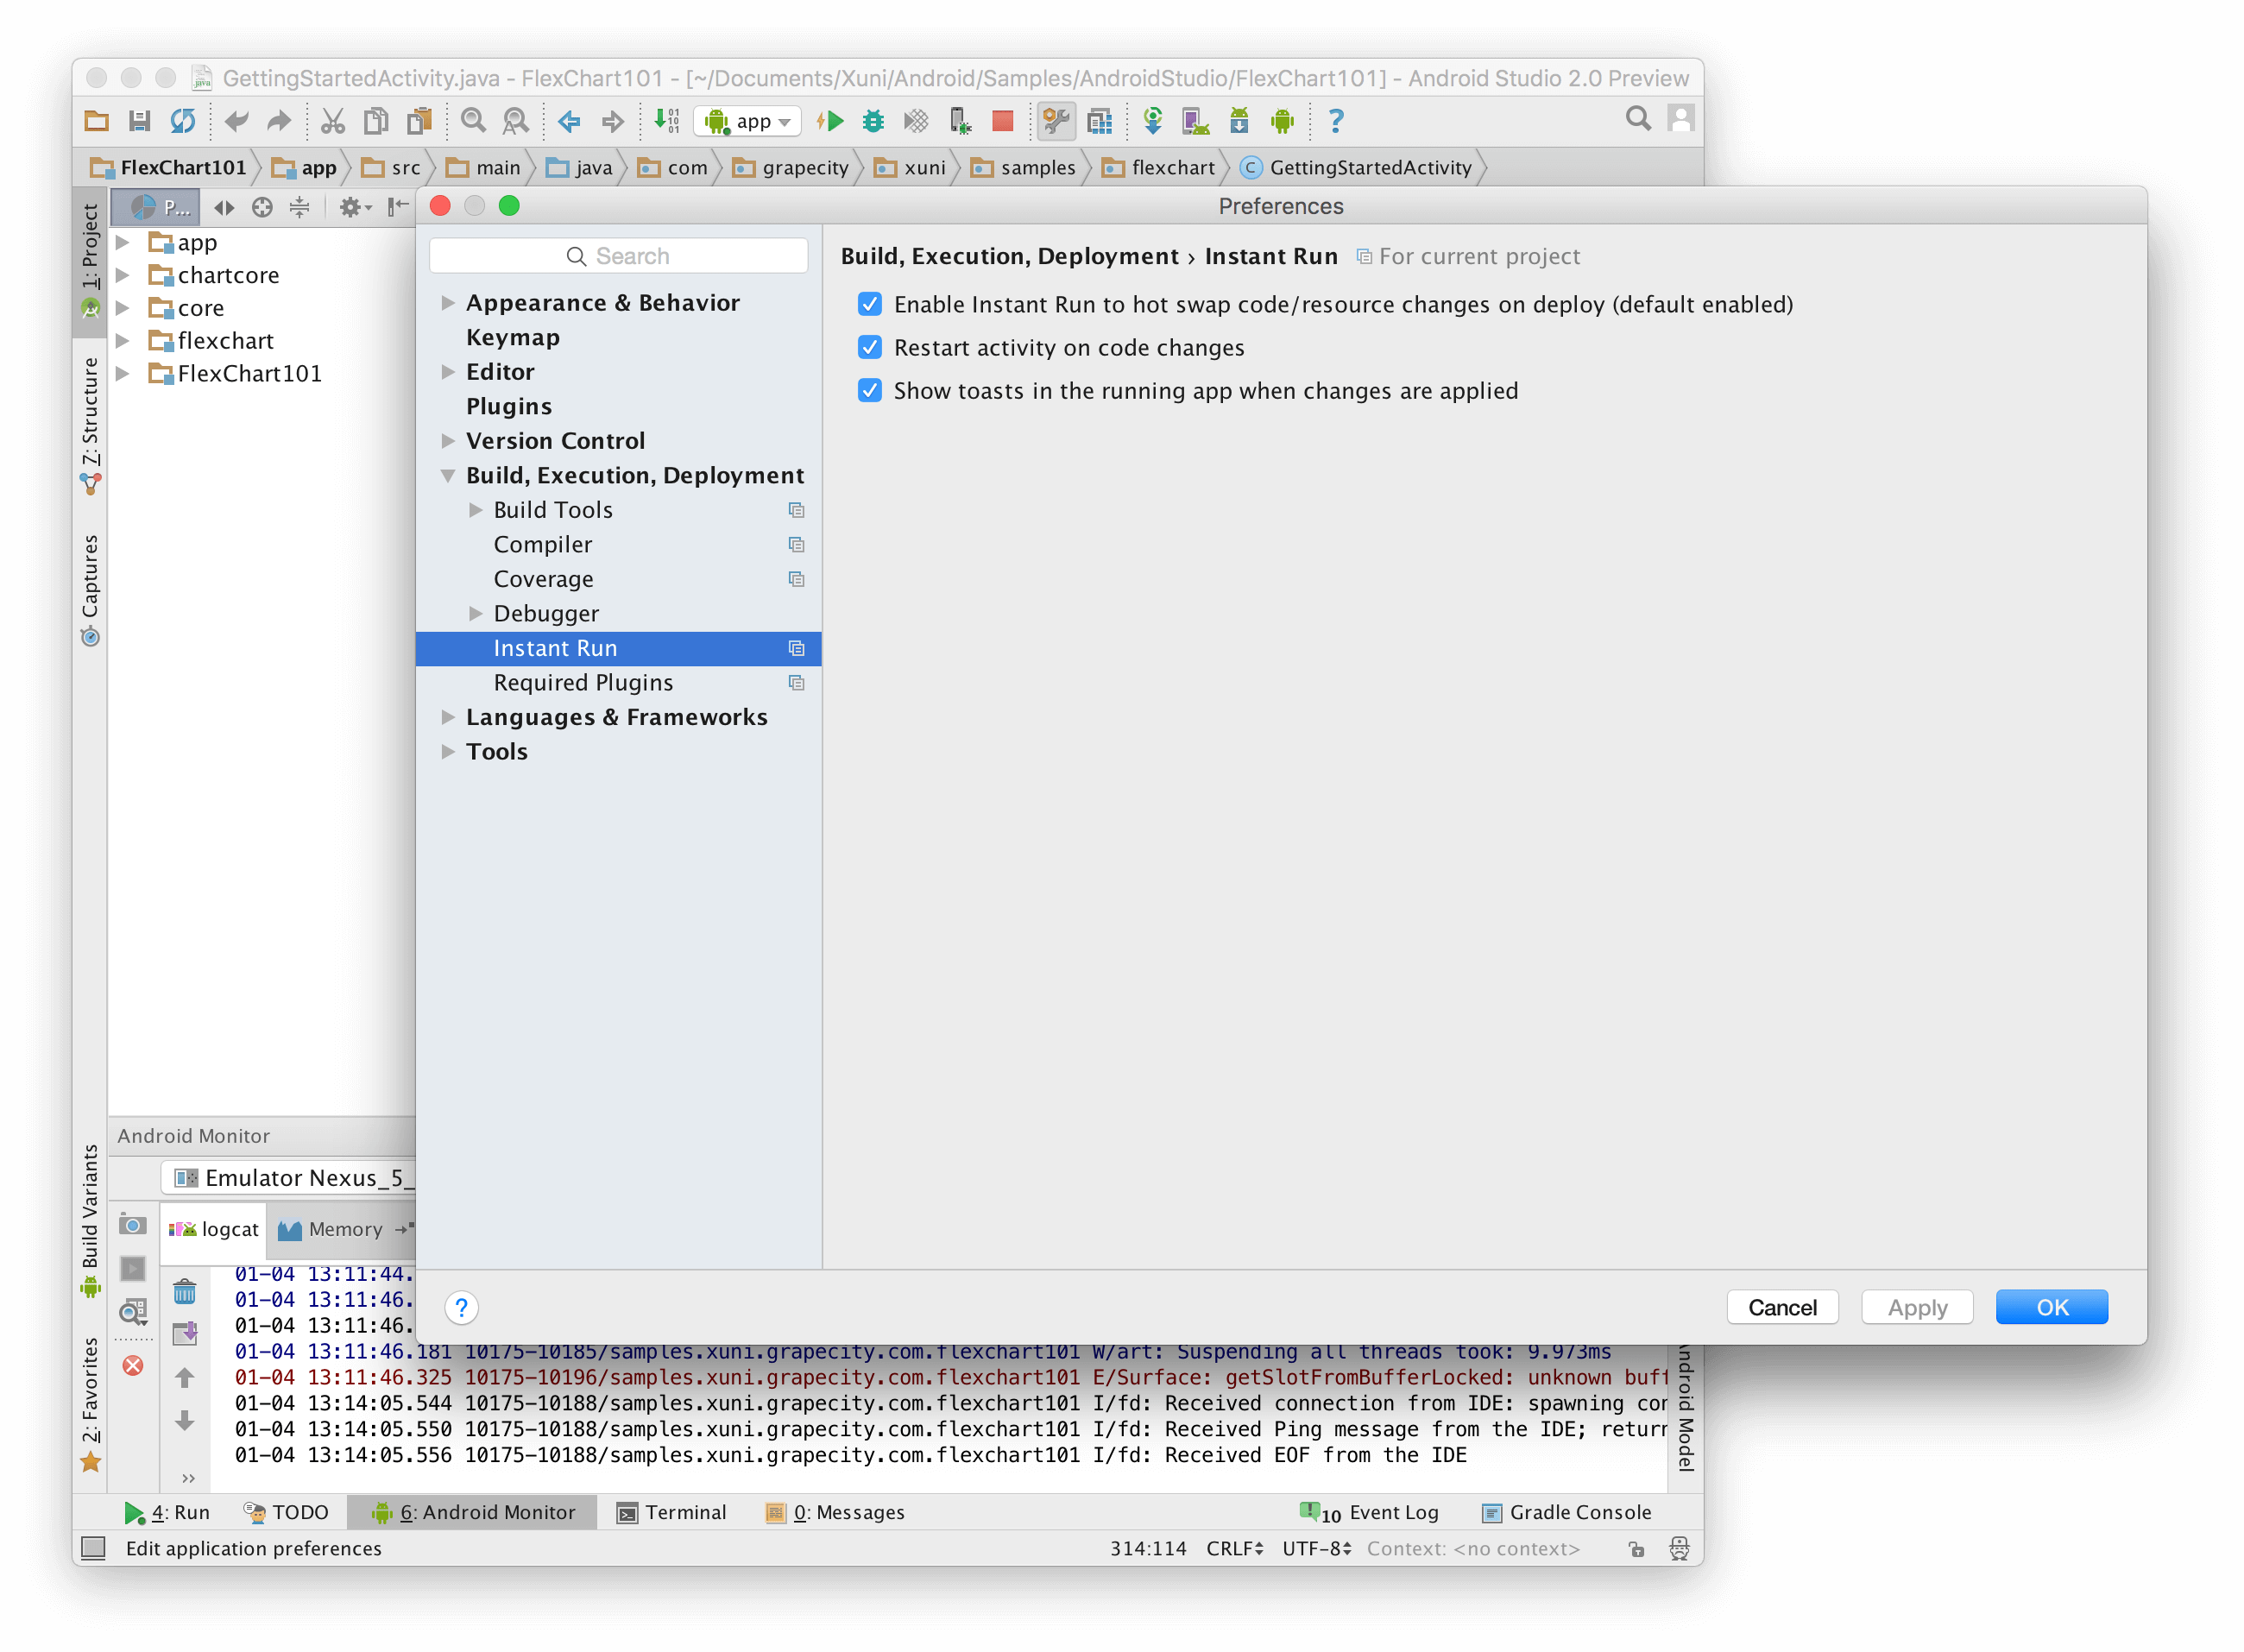Click the Apply button in Preferences
The image size is (2244, 1652).
coord(1917,1307)
